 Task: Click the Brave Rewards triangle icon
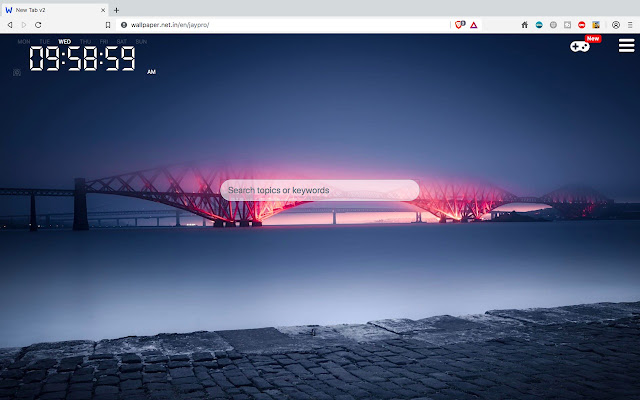[473, 25]
